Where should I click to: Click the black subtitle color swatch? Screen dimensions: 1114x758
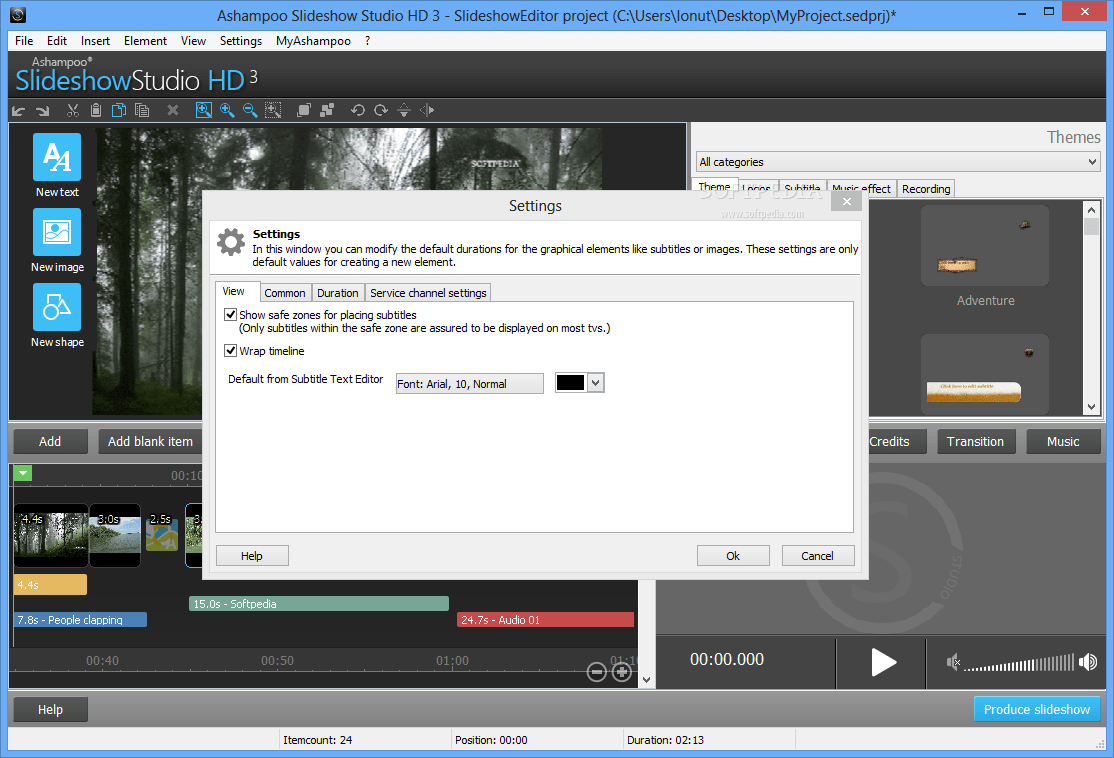pos(570,383)
